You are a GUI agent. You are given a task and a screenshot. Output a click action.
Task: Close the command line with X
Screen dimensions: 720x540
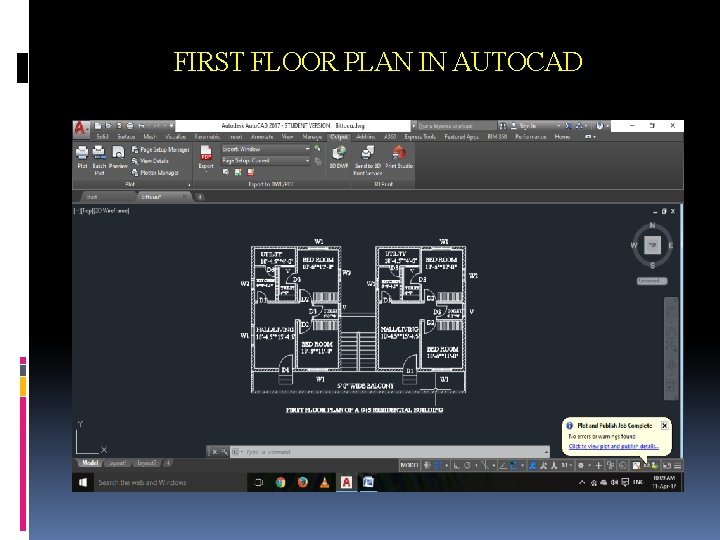point(214,452)
